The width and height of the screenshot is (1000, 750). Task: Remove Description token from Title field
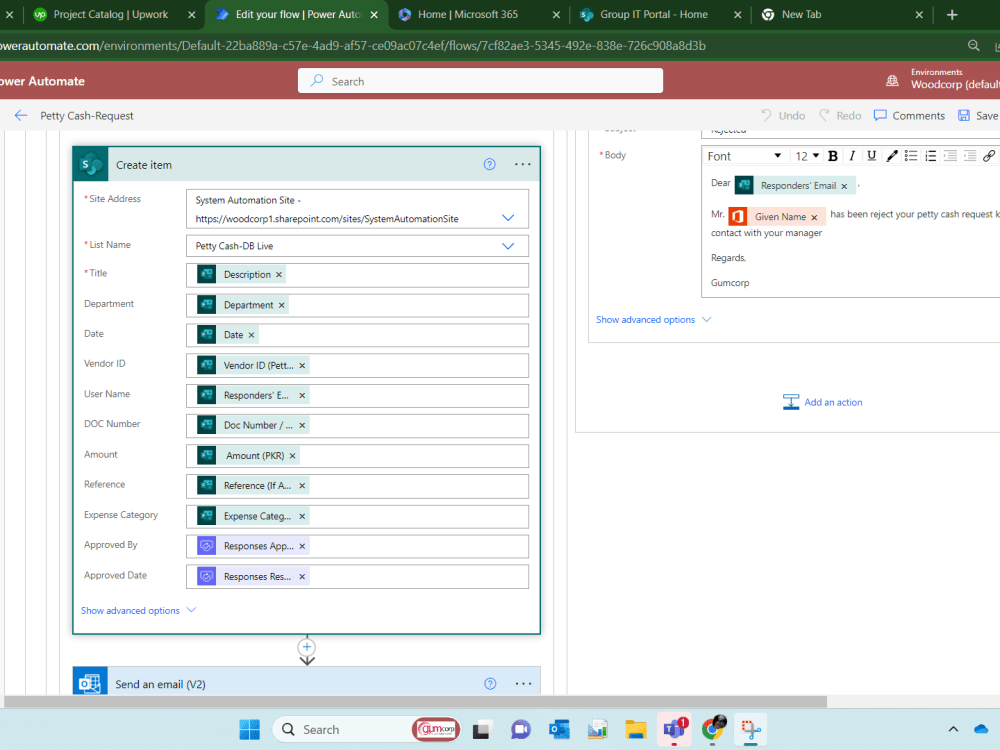point(279,275)
